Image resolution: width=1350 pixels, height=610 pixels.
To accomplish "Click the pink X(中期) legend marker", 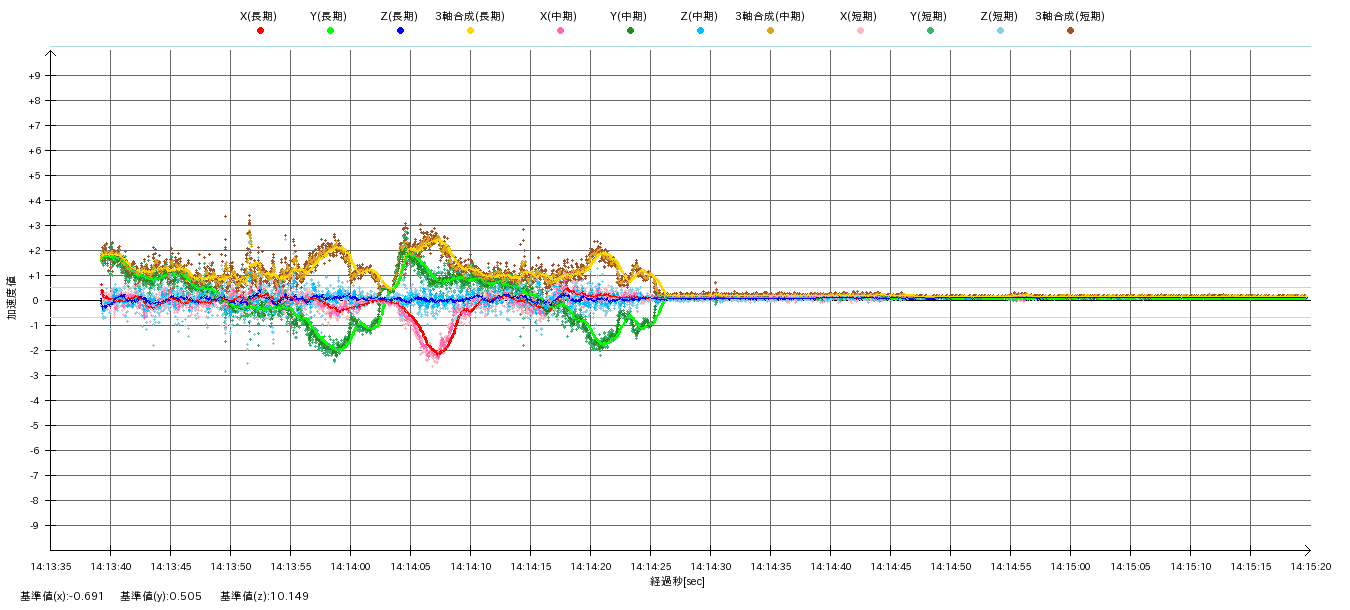I will [x=560, y=31].
